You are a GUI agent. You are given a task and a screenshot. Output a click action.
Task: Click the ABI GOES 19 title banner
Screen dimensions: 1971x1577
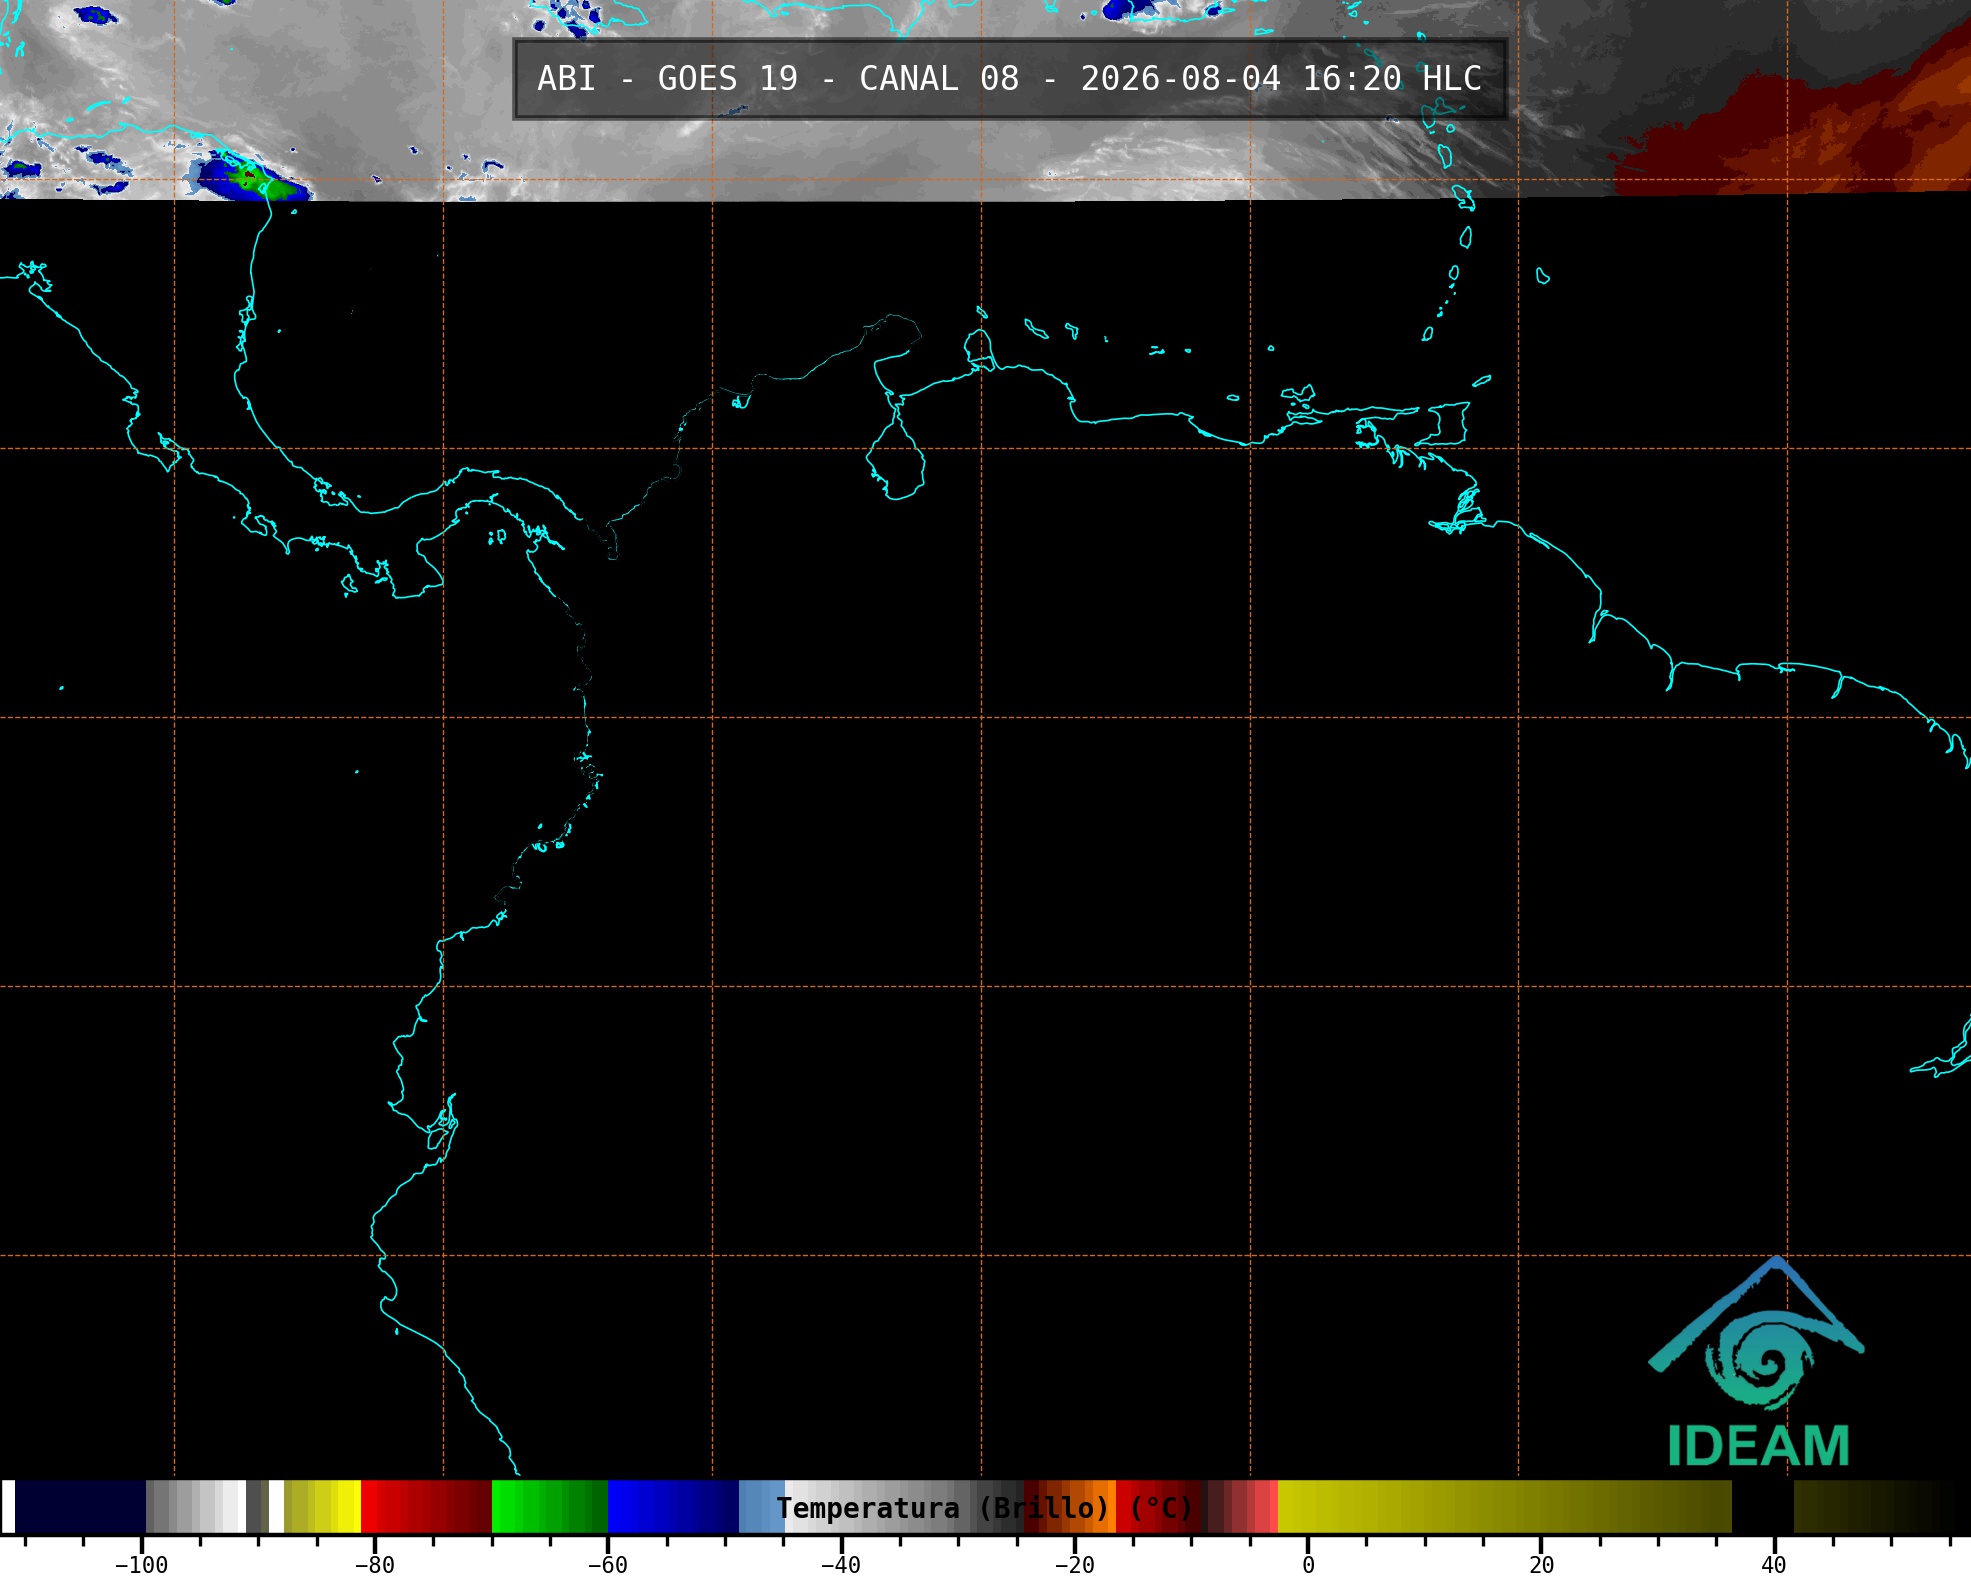pyautogui.click(x=1010, y=79)
